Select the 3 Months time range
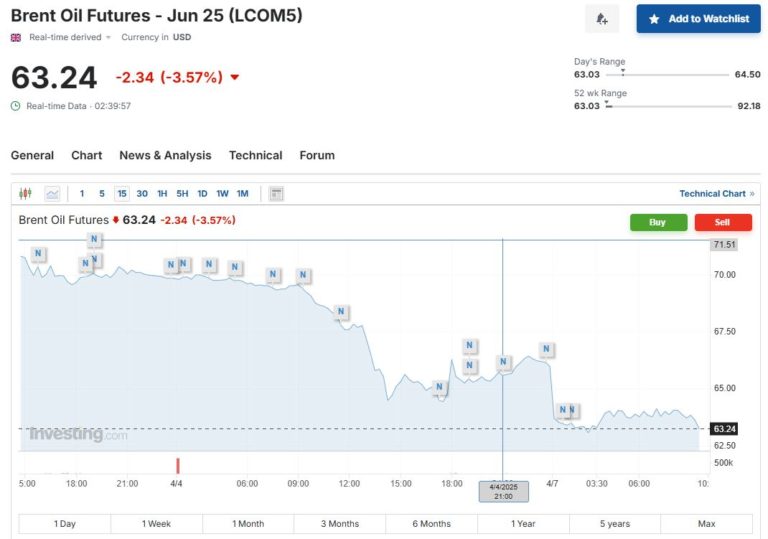The image size is (768, 539). 340,524
